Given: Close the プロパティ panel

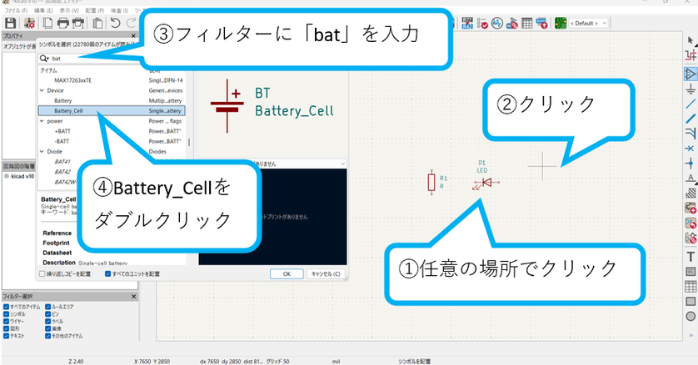Looking at the screenshot, I should click(x=134, y=36).
